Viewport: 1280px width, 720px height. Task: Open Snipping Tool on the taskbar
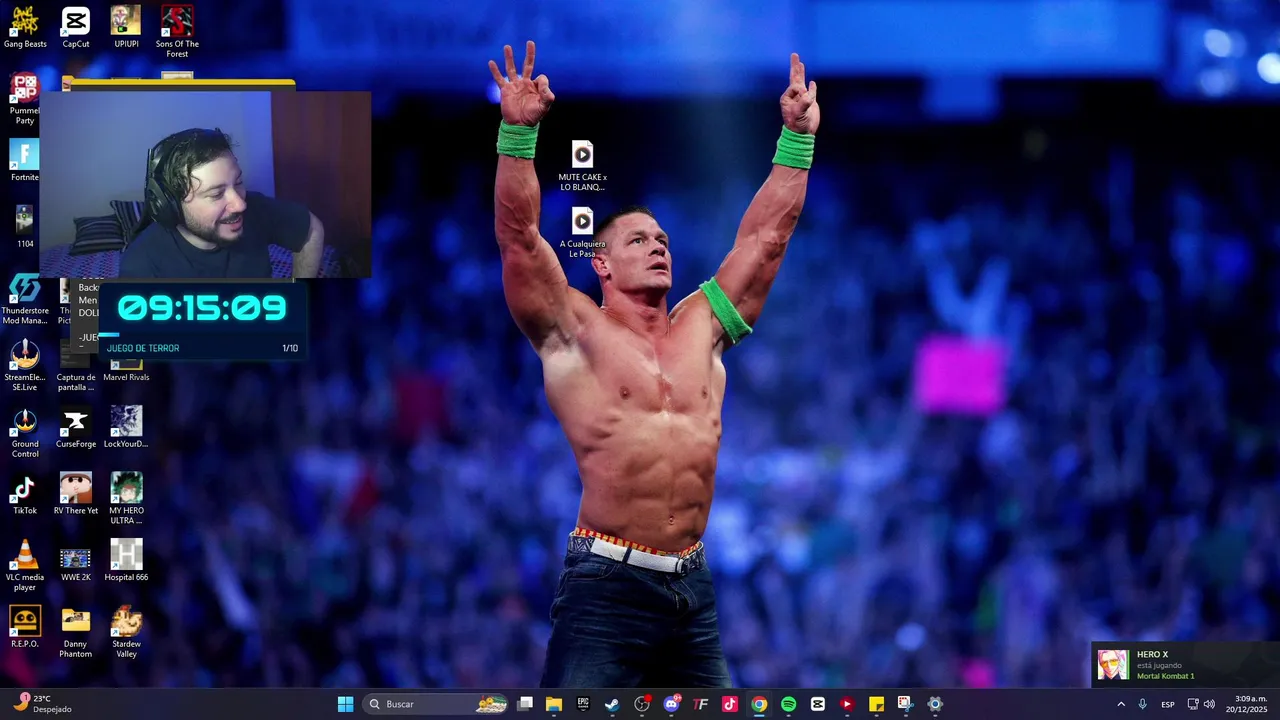click(x=905, y=704)
